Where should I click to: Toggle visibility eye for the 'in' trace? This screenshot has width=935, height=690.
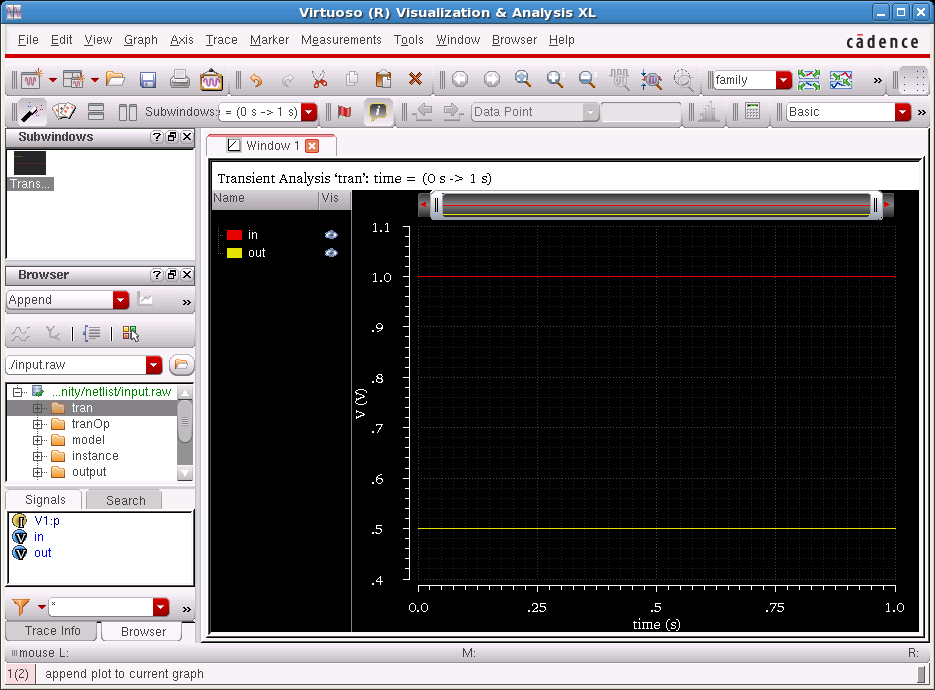pyautogui.click(x=331, y=235)
